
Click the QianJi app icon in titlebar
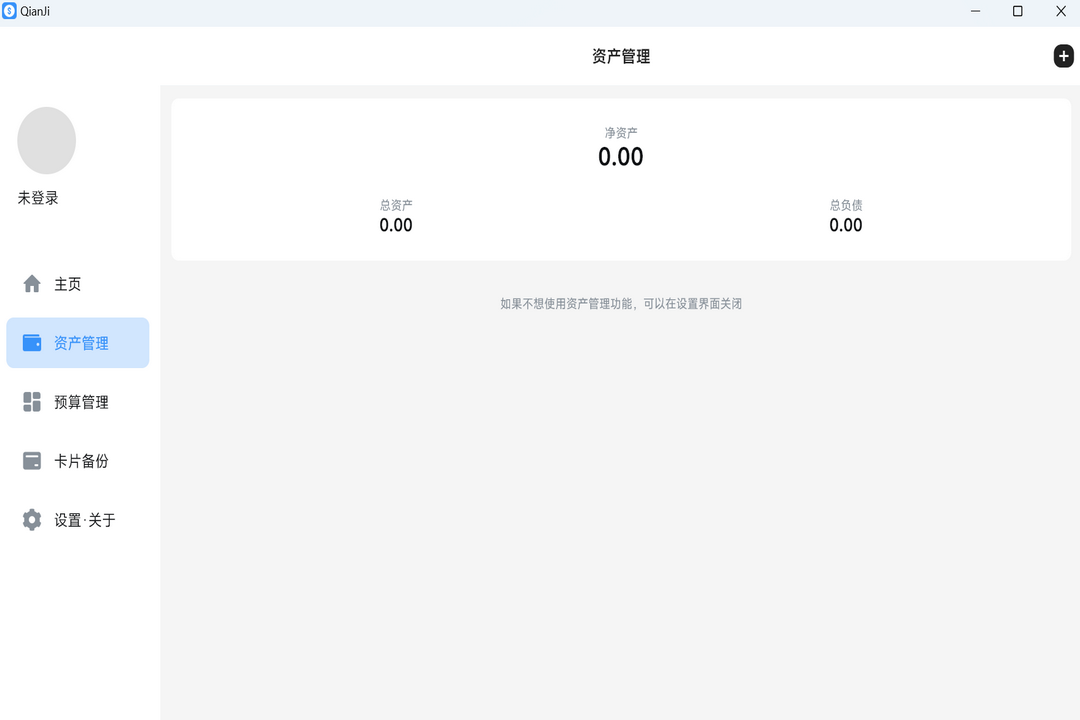pos(11,11)
